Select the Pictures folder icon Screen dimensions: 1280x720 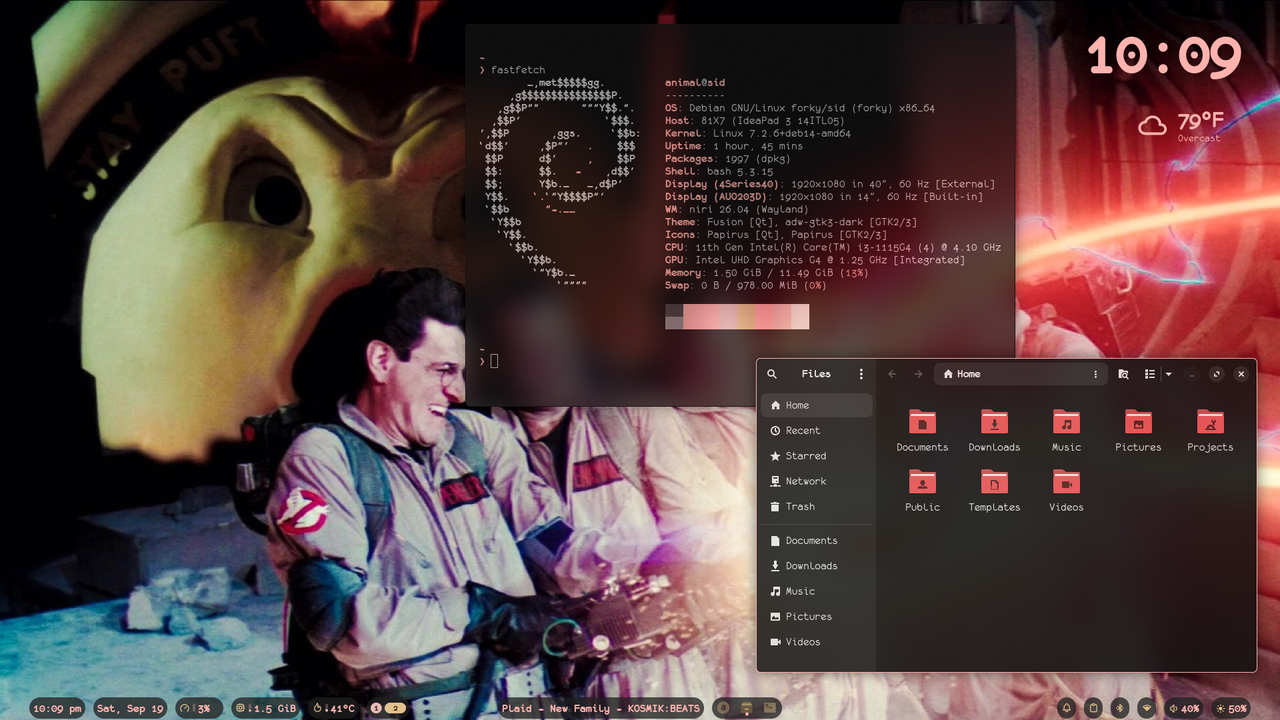point(1138,421)
